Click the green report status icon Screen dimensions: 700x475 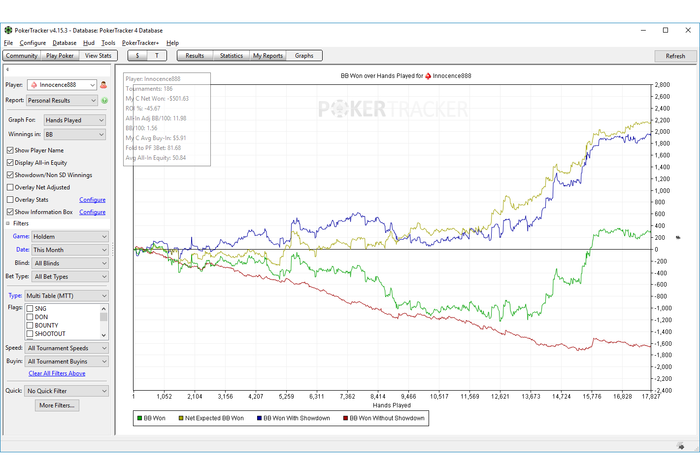pos(104,100)
